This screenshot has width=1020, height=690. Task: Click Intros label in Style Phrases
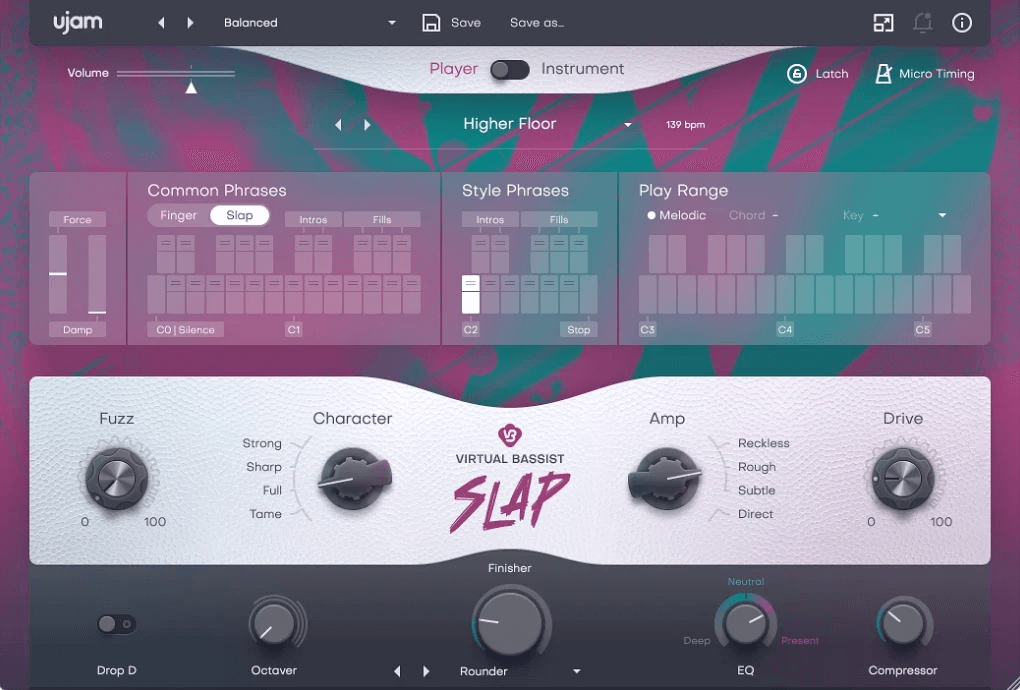(x=490, y=220)
